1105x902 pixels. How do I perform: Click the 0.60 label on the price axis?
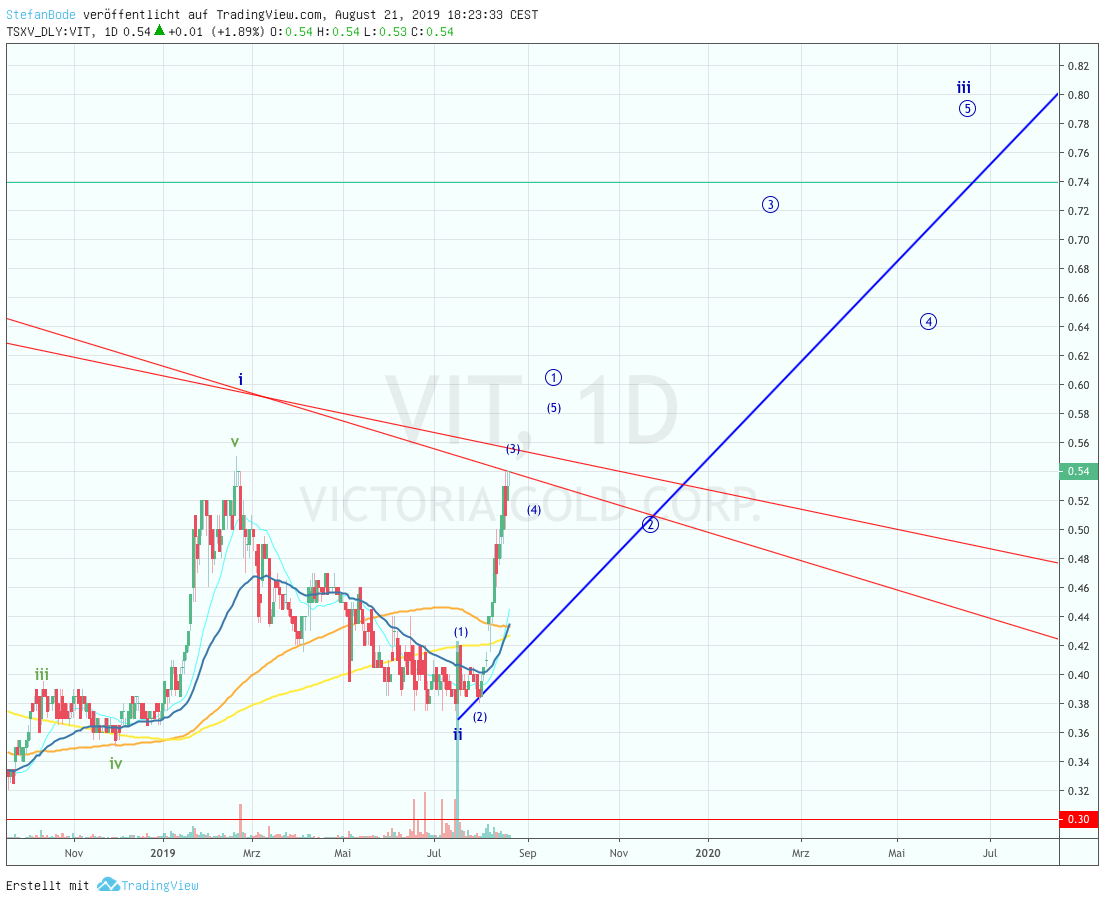click(x=1078, y=385)
